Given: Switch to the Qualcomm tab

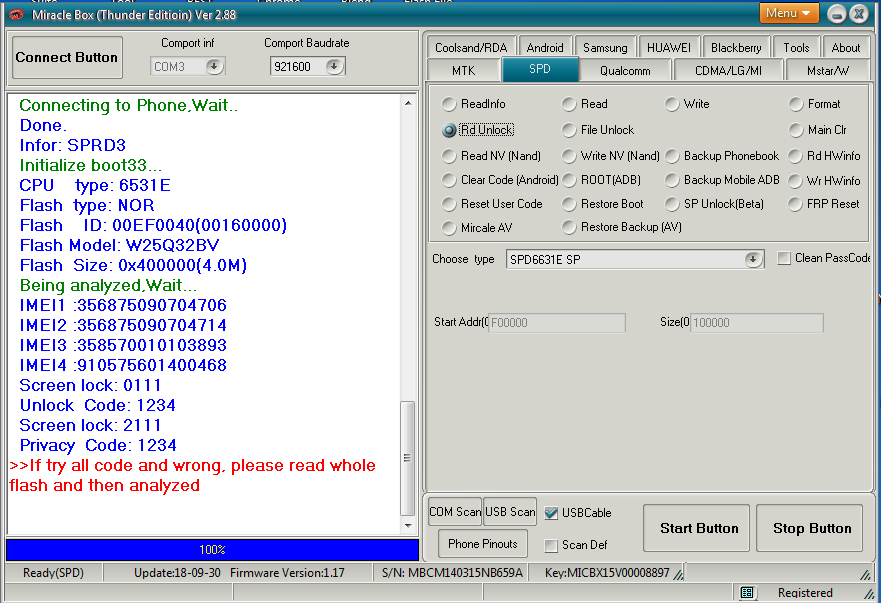Looking at the screenshot, I should [625, 70].
